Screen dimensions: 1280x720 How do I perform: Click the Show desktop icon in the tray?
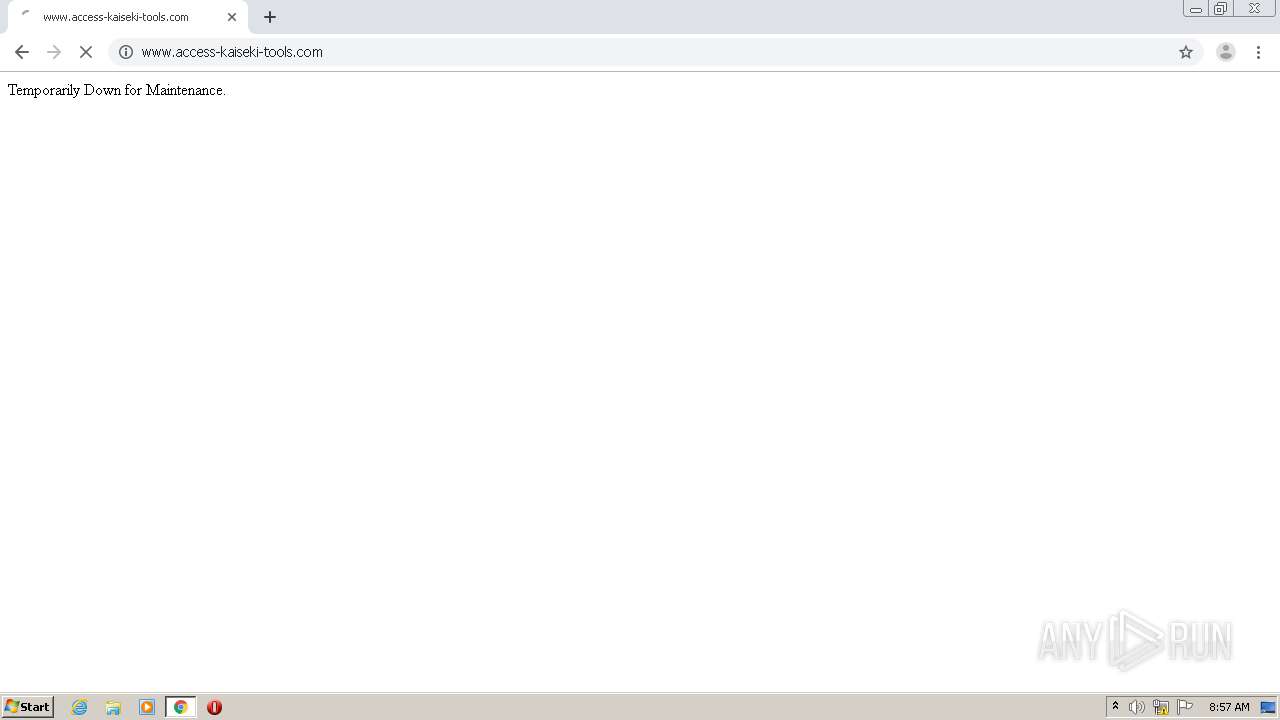1268,707
